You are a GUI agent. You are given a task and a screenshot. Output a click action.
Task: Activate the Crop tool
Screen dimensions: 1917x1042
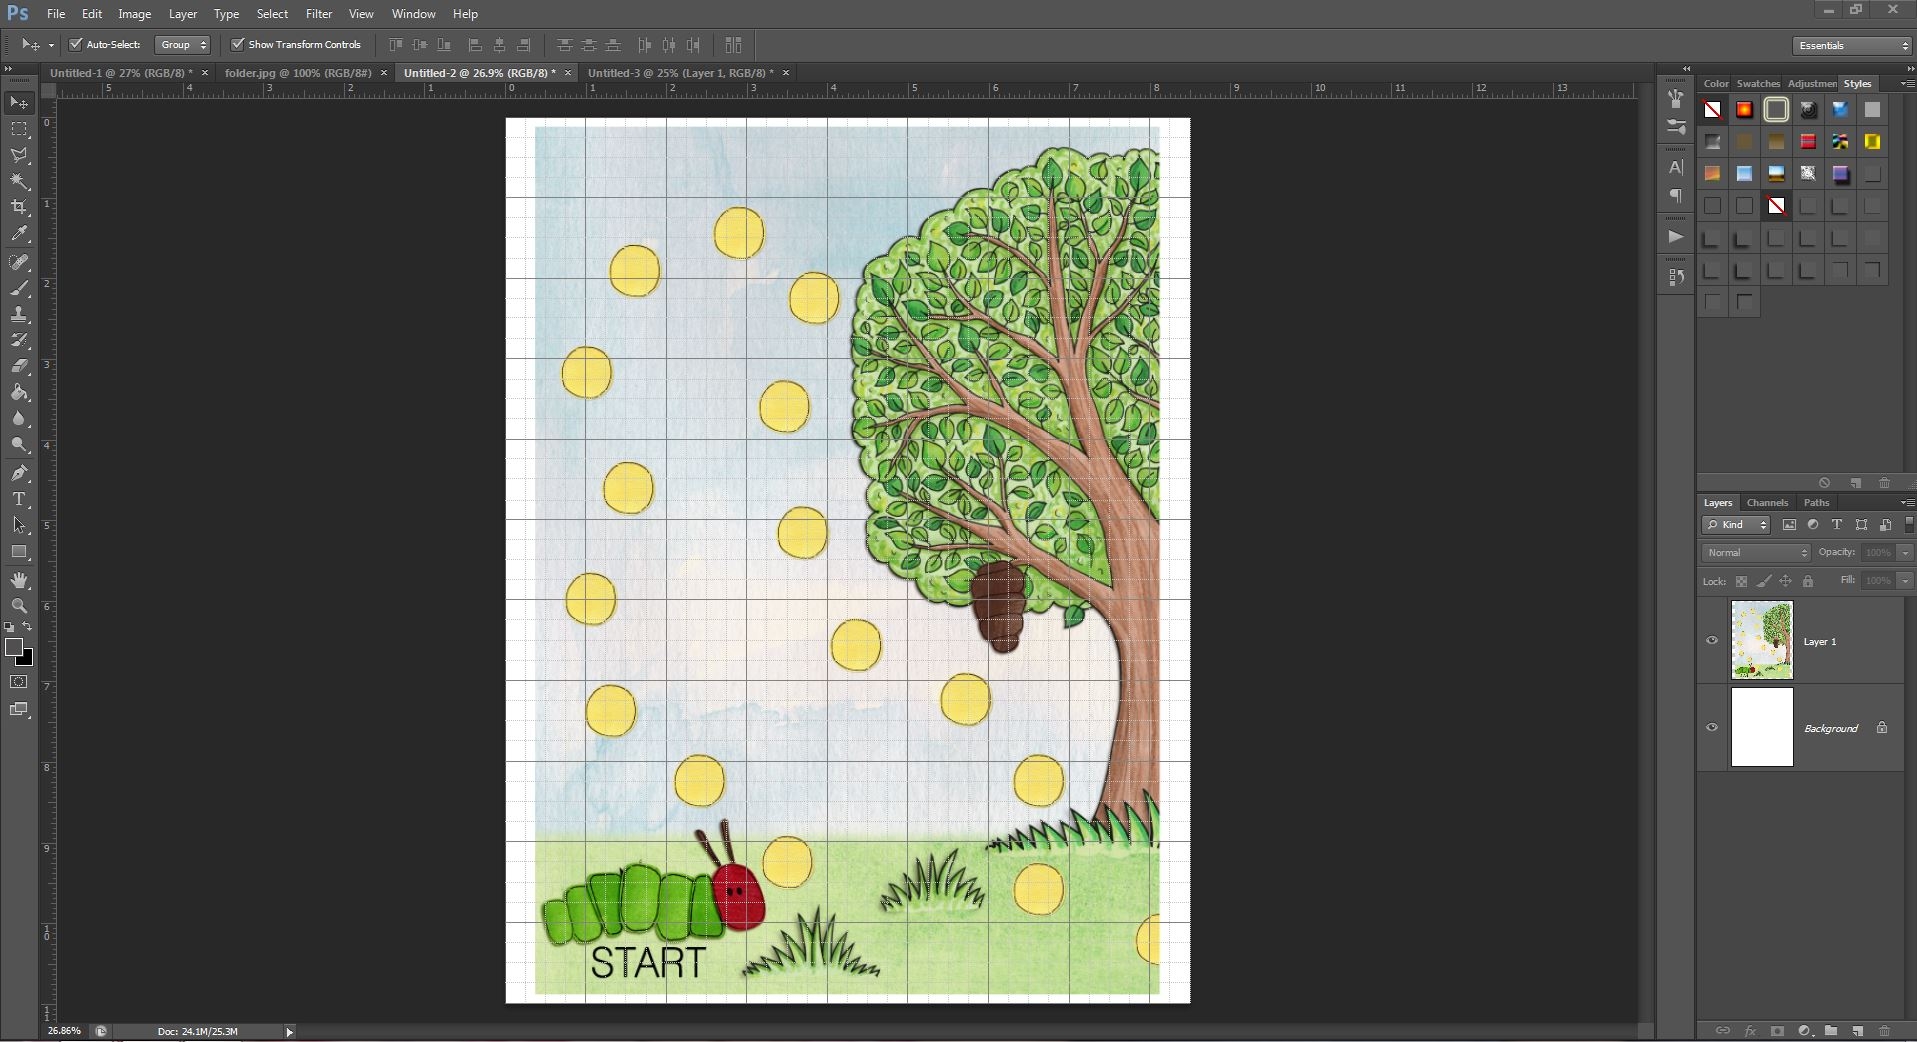click(19, 207)
